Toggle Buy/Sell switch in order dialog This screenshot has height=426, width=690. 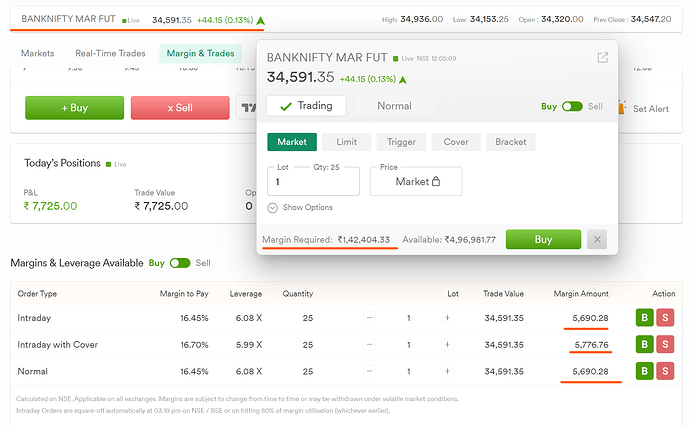[x=572, y=106]
